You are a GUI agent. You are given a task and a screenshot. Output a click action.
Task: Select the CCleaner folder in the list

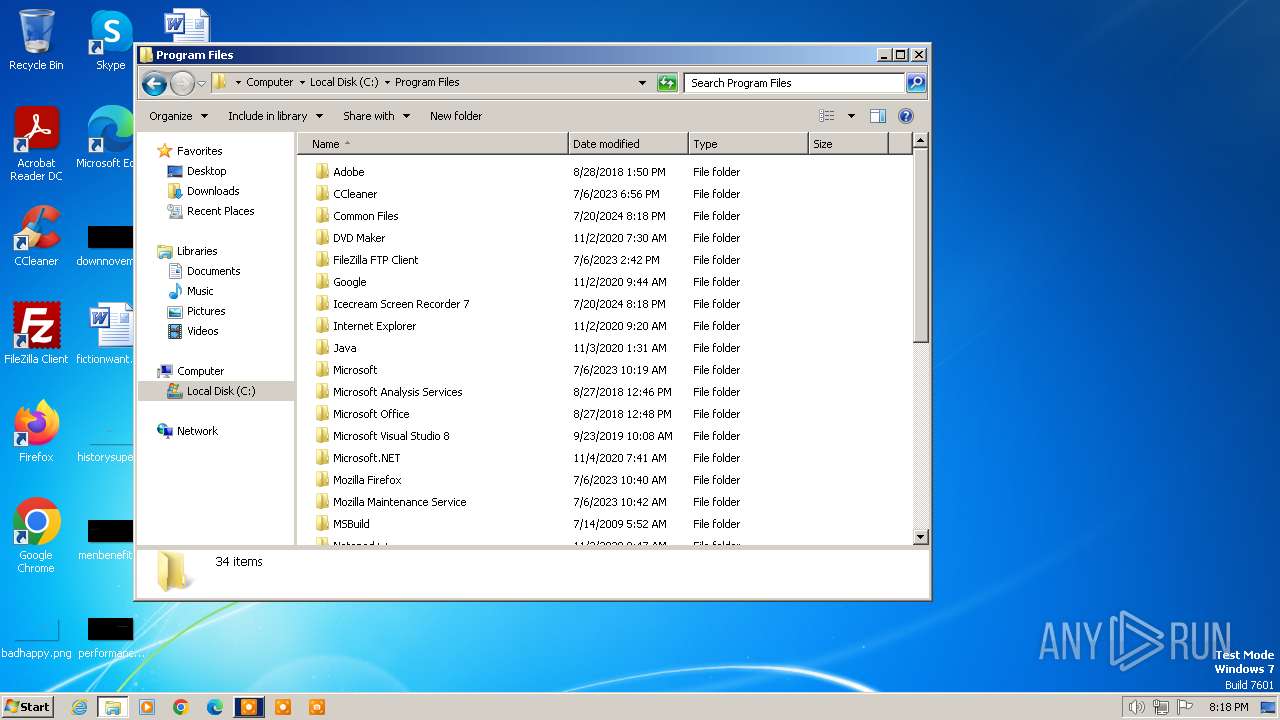(x=355, y=194)
